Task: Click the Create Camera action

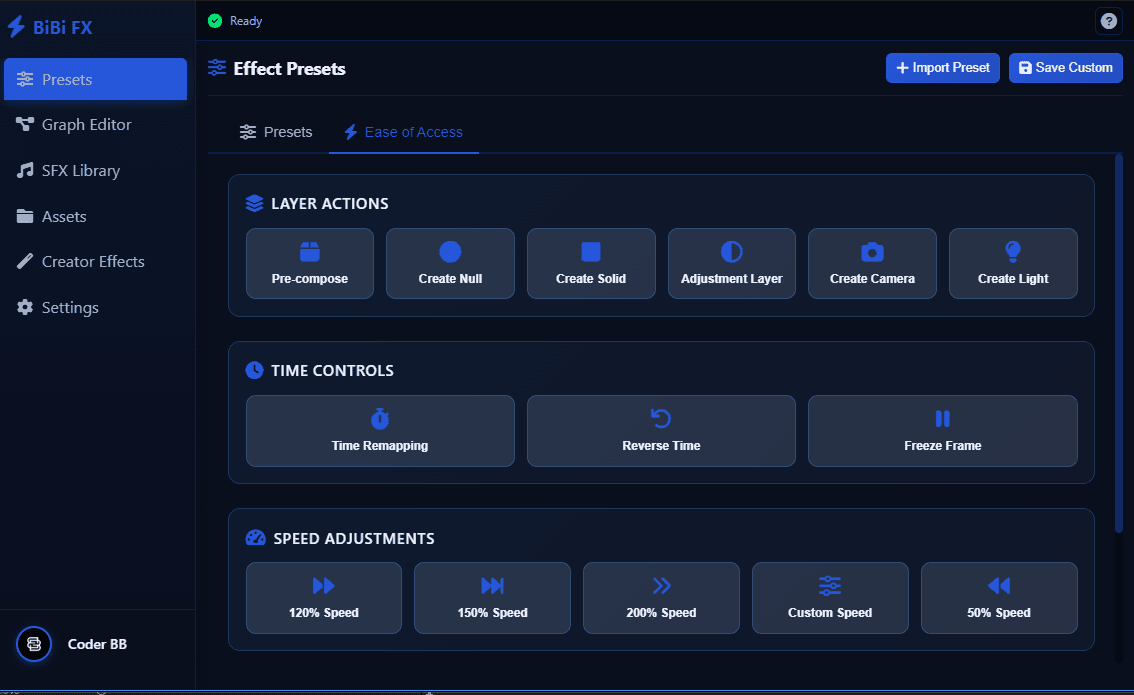Action: click(x=872, y=263)
